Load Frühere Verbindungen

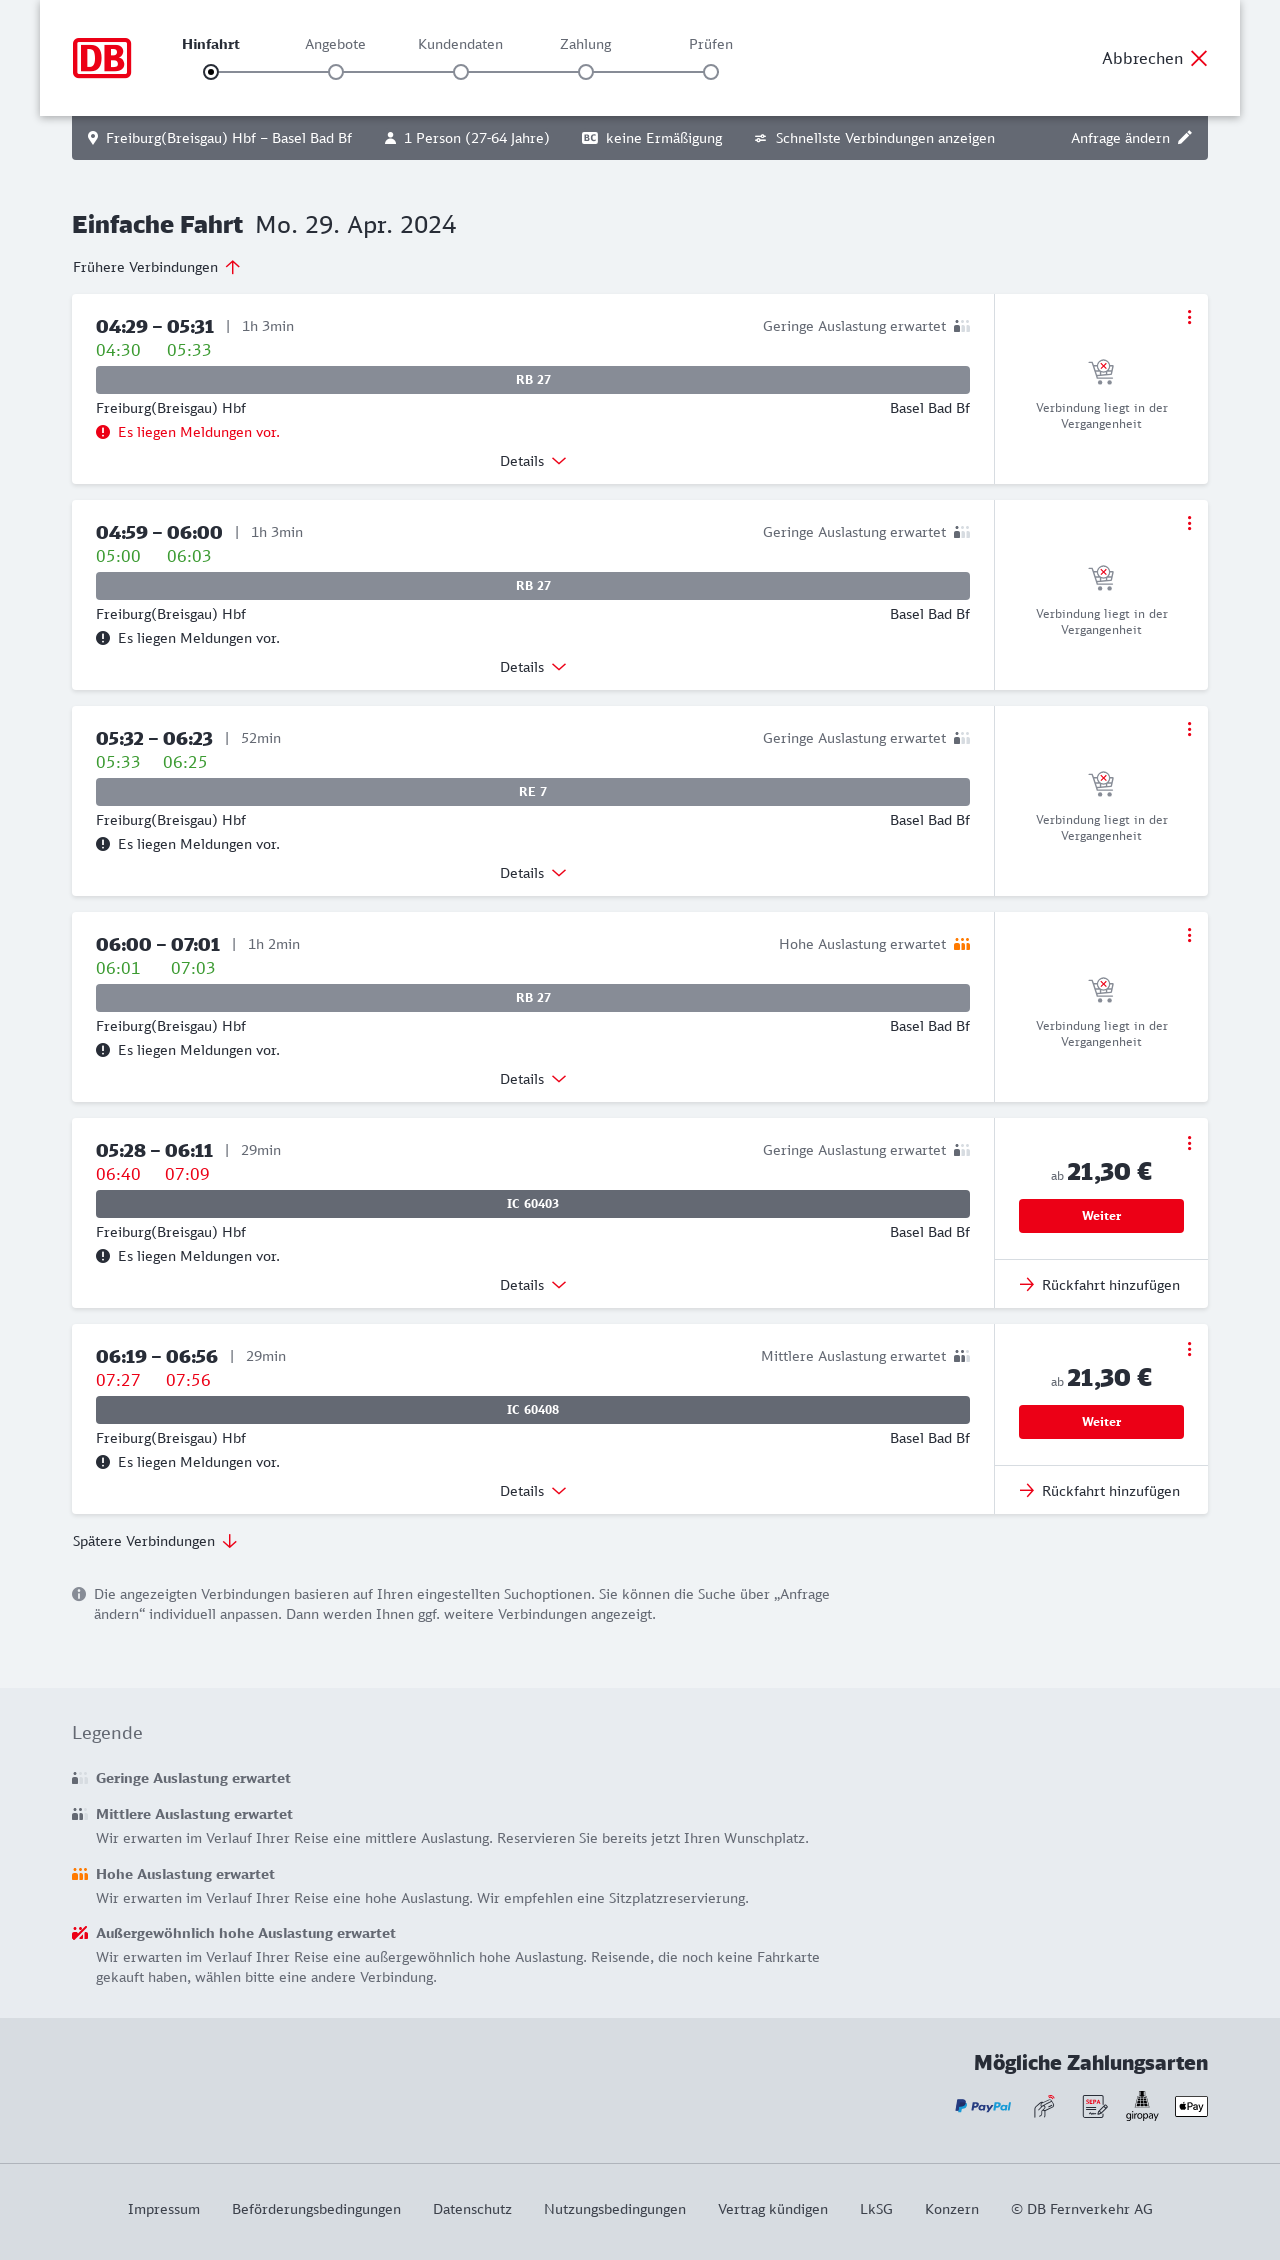pos(157,267)
